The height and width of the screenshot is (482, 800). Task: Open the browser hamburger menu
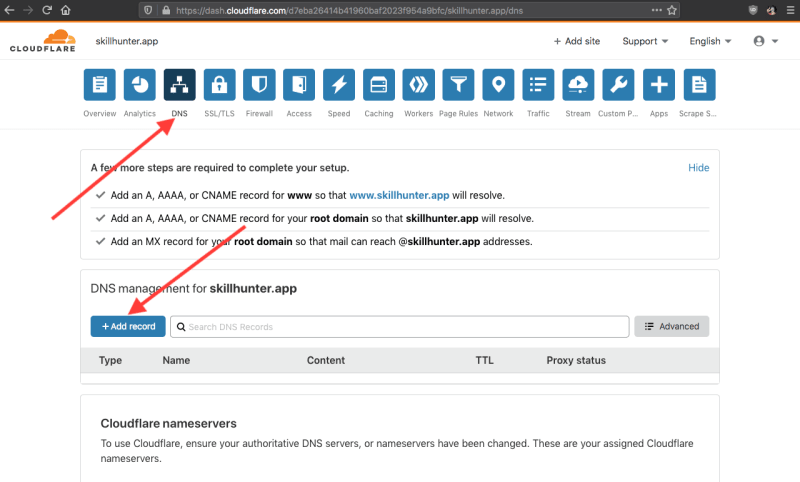(x=790, y=10)
